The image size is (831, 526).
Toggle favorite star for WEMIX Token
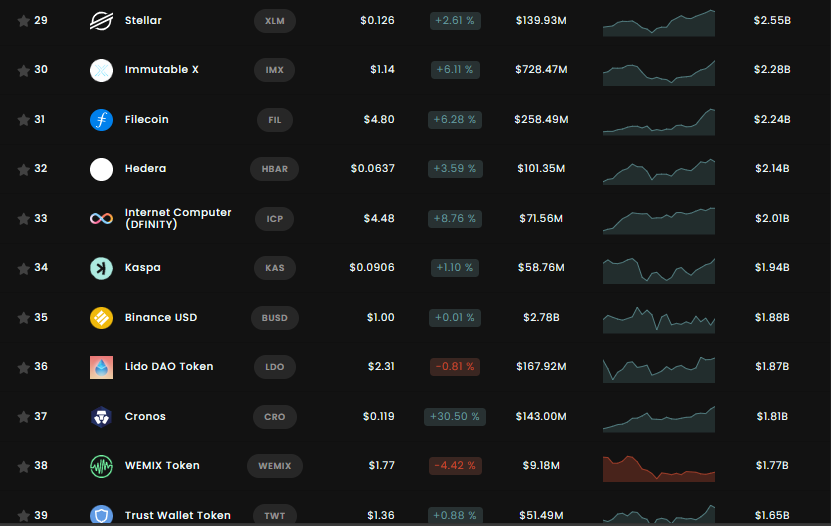coord(23,466)
